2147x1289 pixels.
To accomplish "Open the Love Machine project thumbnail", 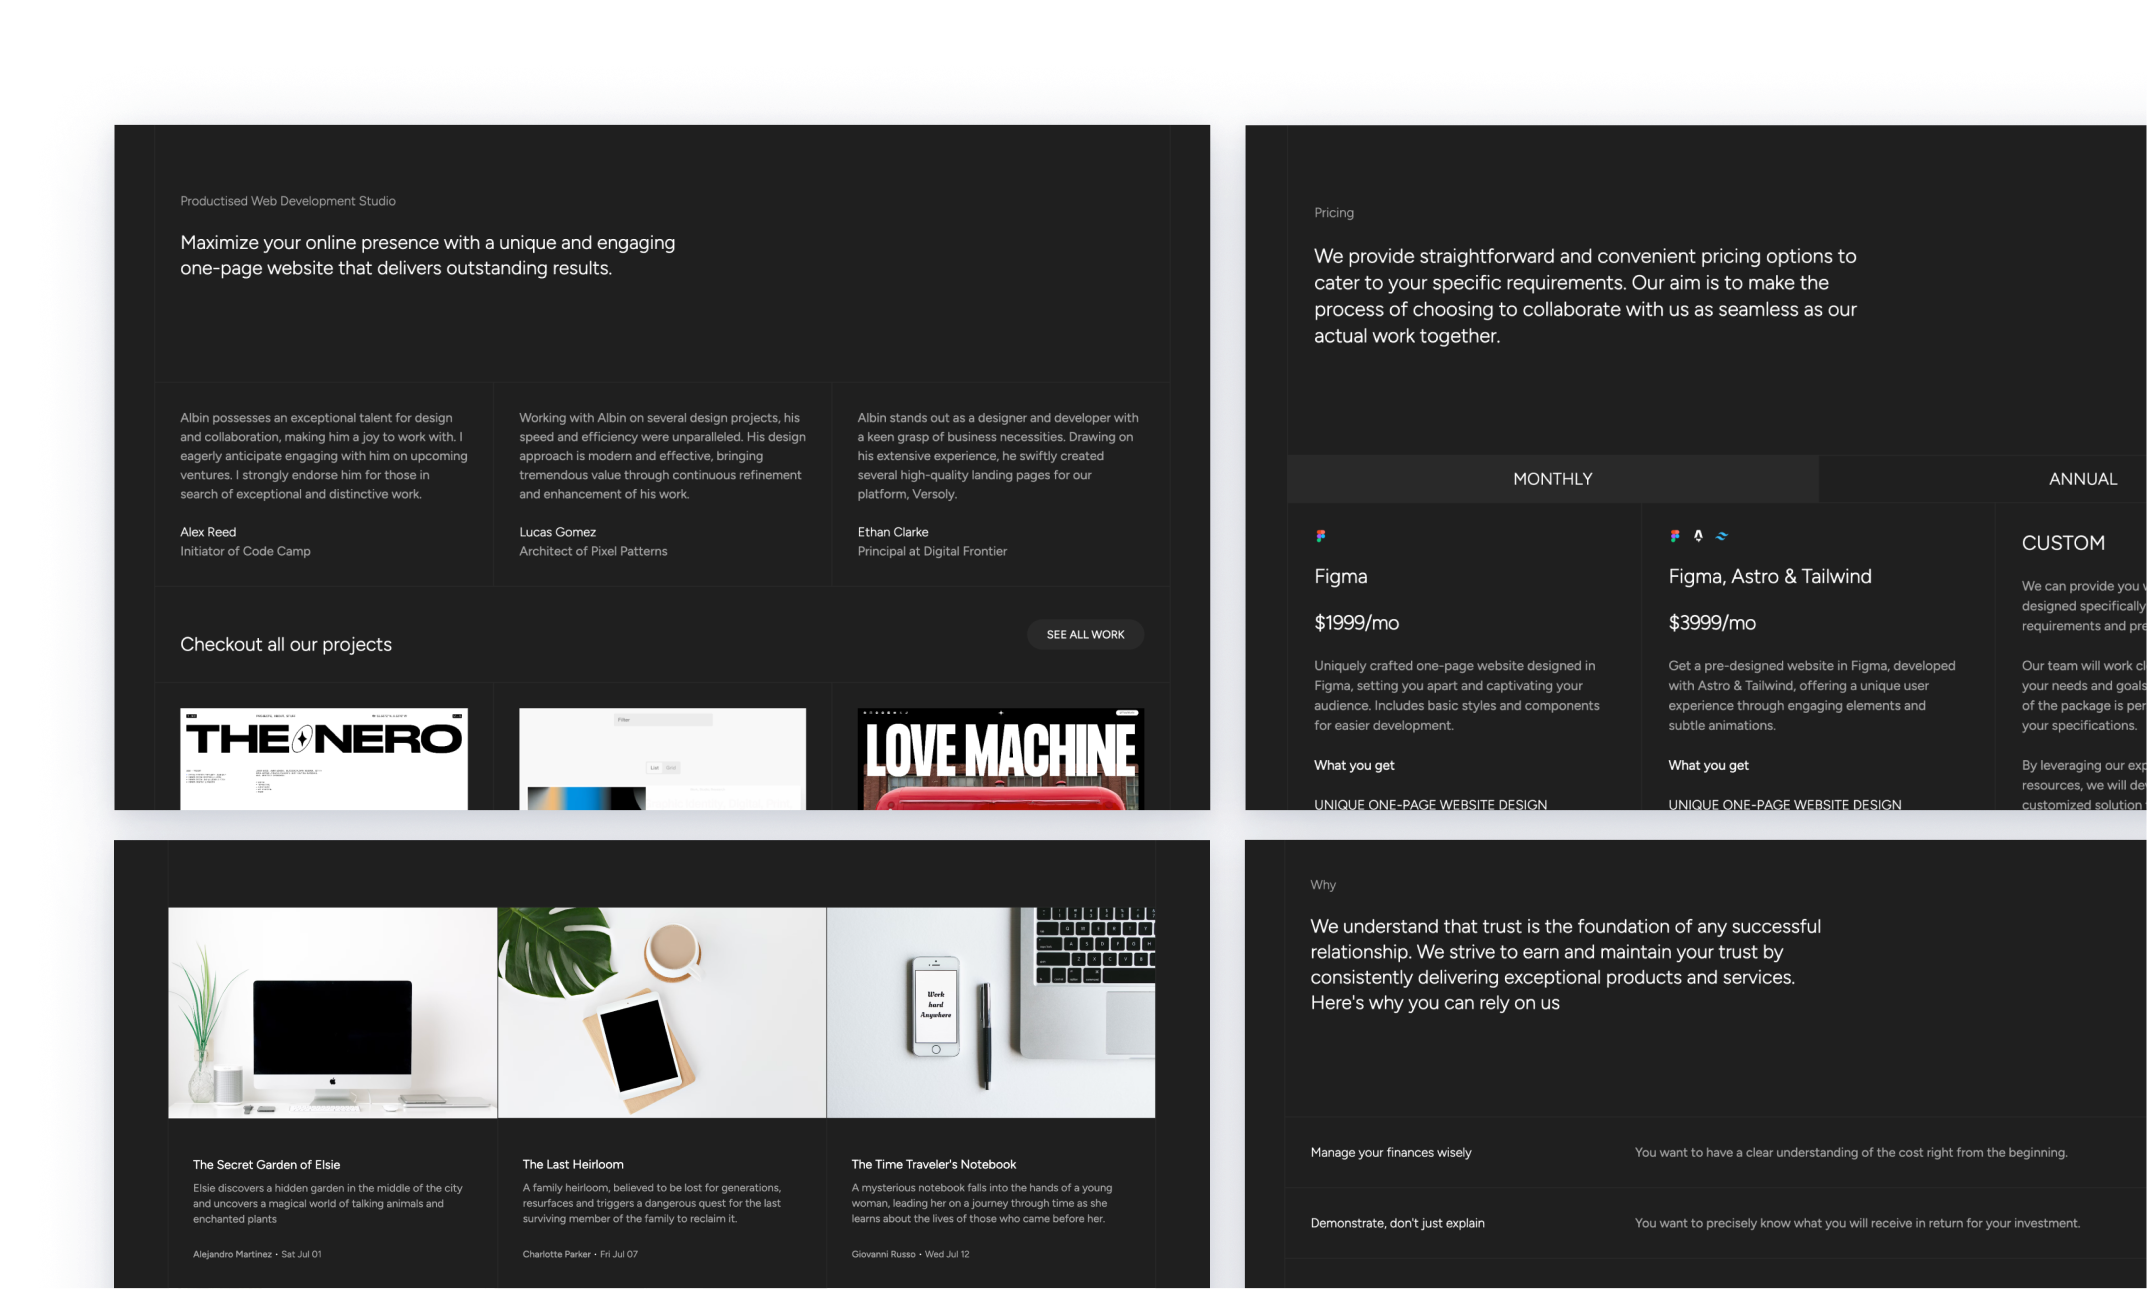I will (1000, 758).
